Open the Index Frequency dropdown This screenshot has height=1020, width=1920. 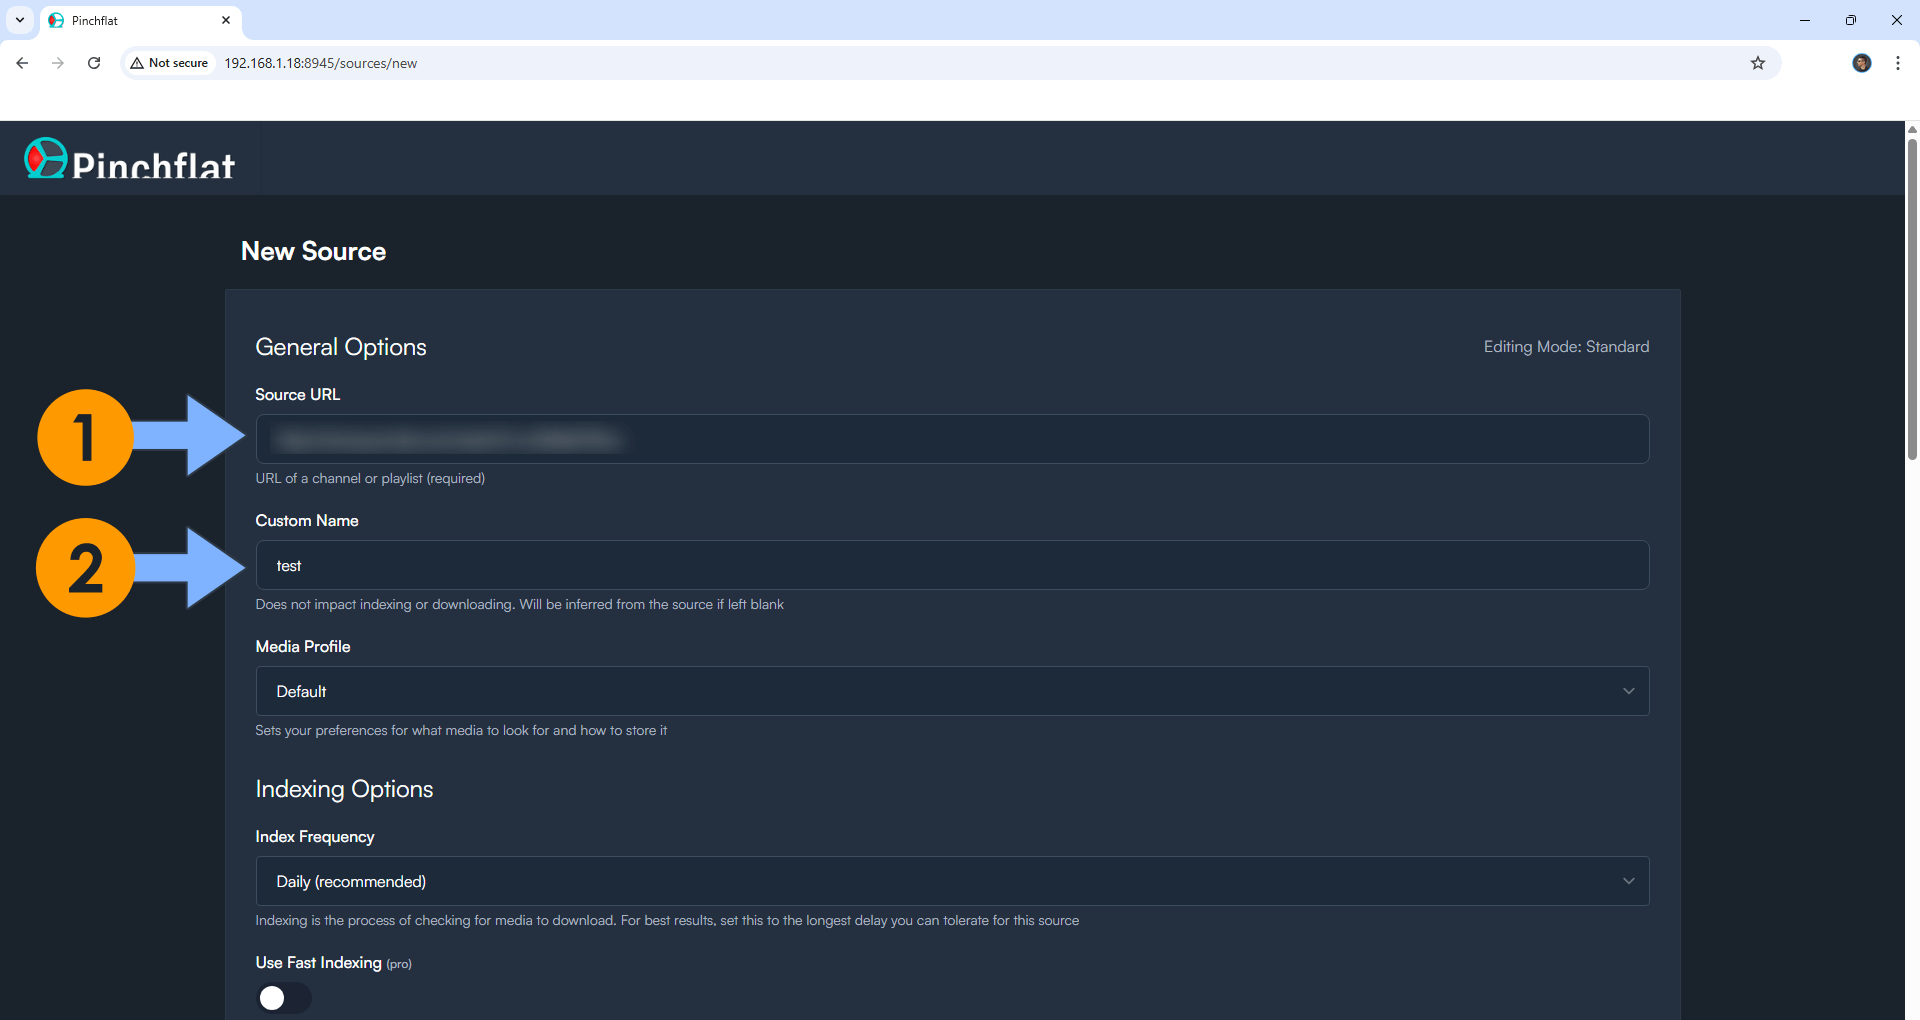(x=952, y=881)
